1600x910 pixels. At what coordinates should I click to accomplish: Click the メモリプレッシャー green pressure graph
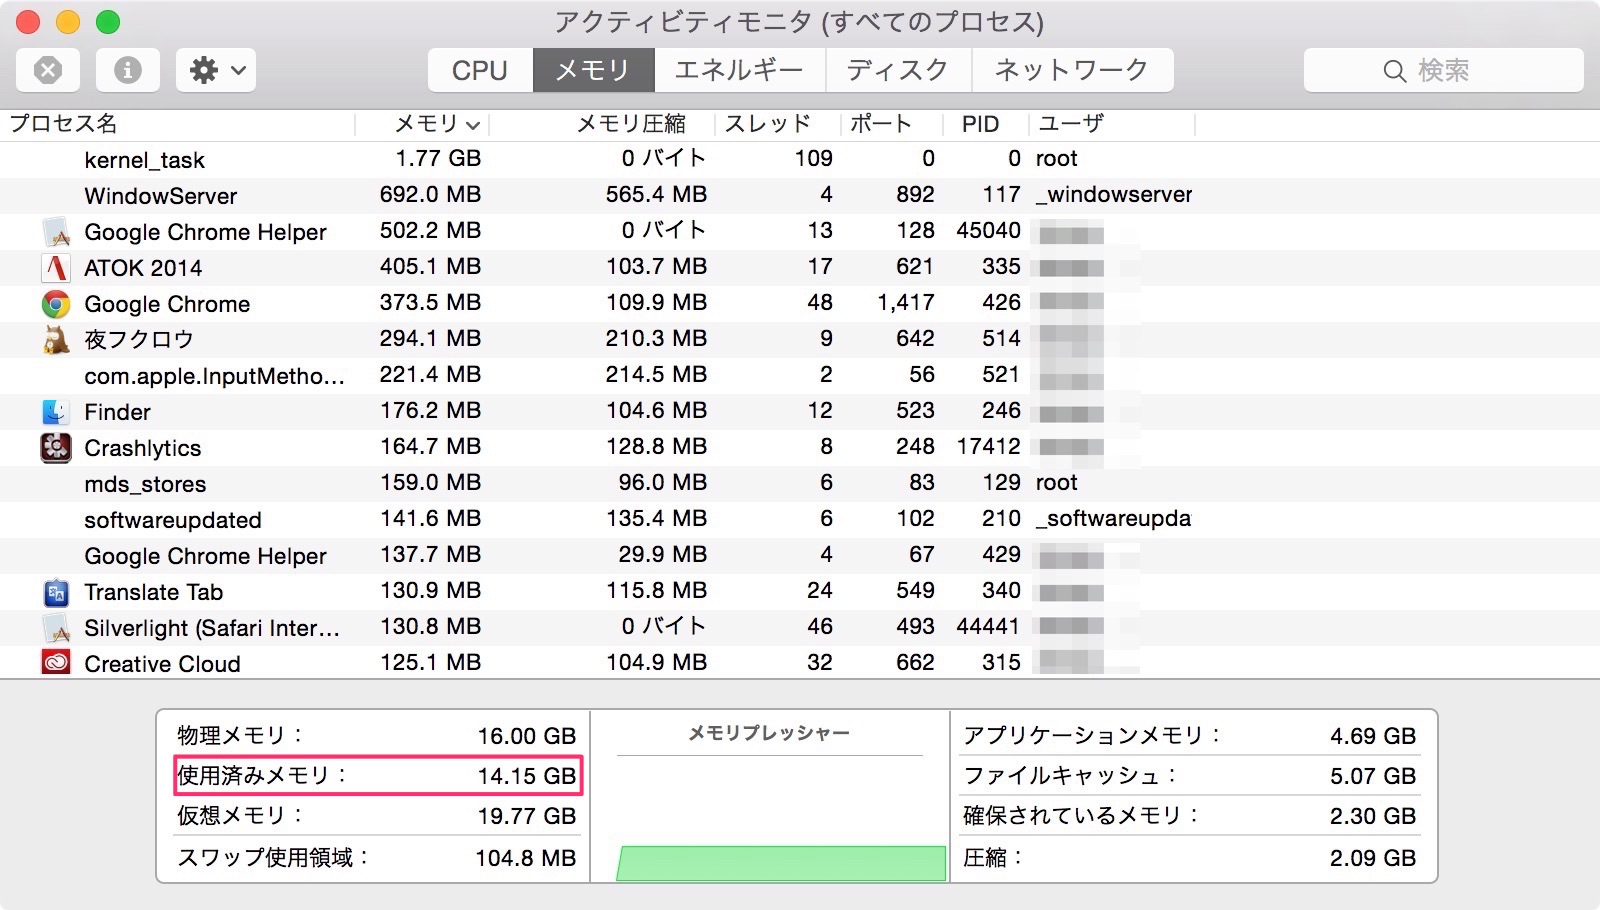tap(781, 863)
